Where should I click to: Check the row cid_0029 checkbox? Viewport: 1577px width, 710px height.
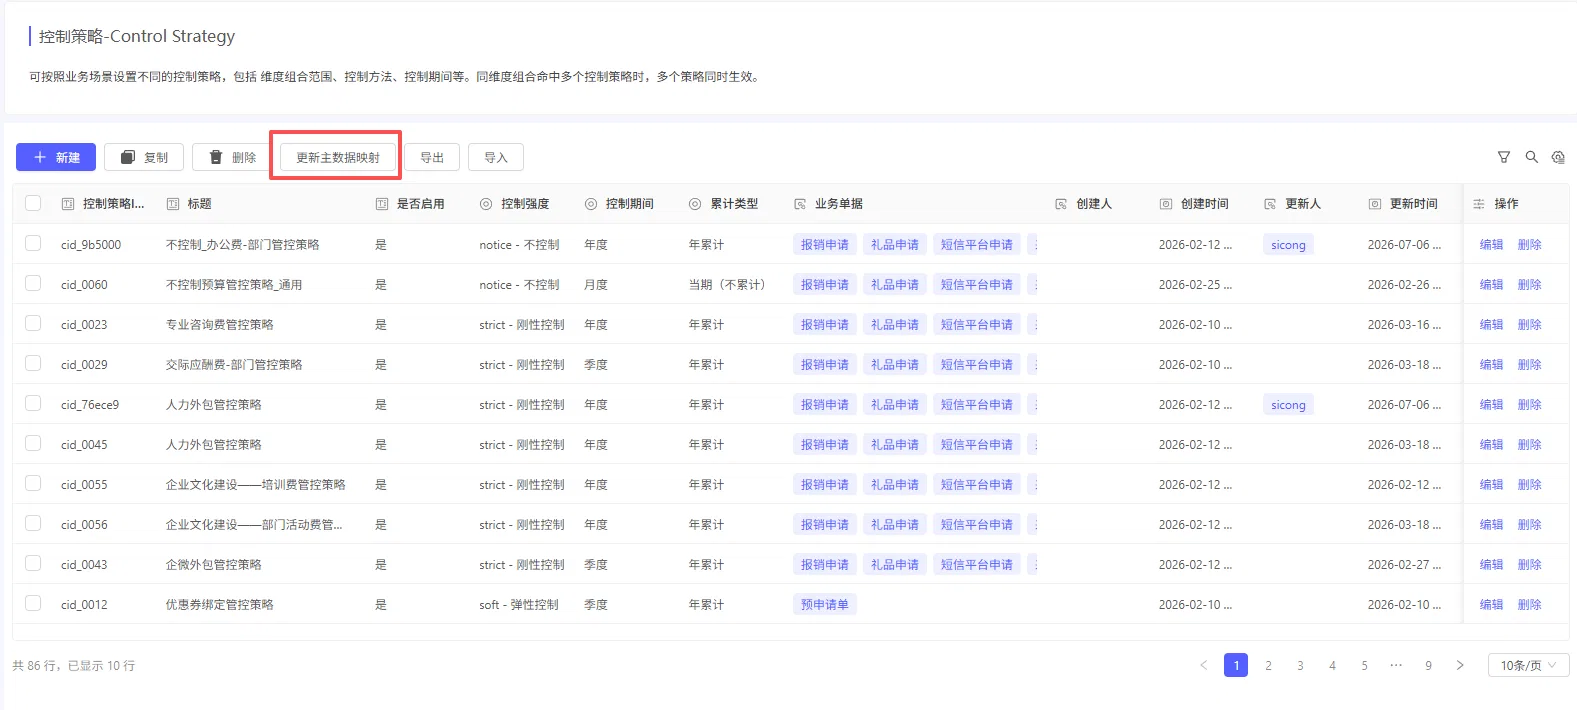(x=33, y=363)
